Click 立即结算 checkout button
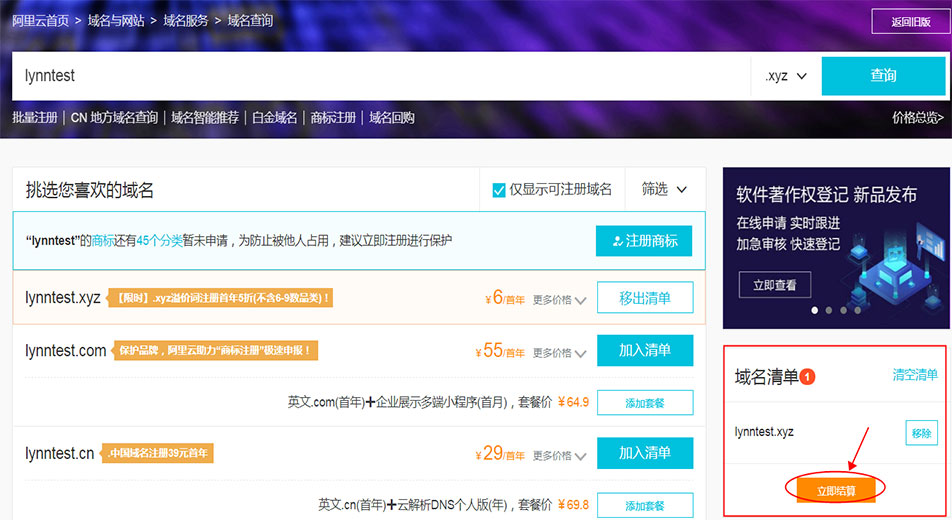This screenshot has height=520, width=952. [835, 490]
